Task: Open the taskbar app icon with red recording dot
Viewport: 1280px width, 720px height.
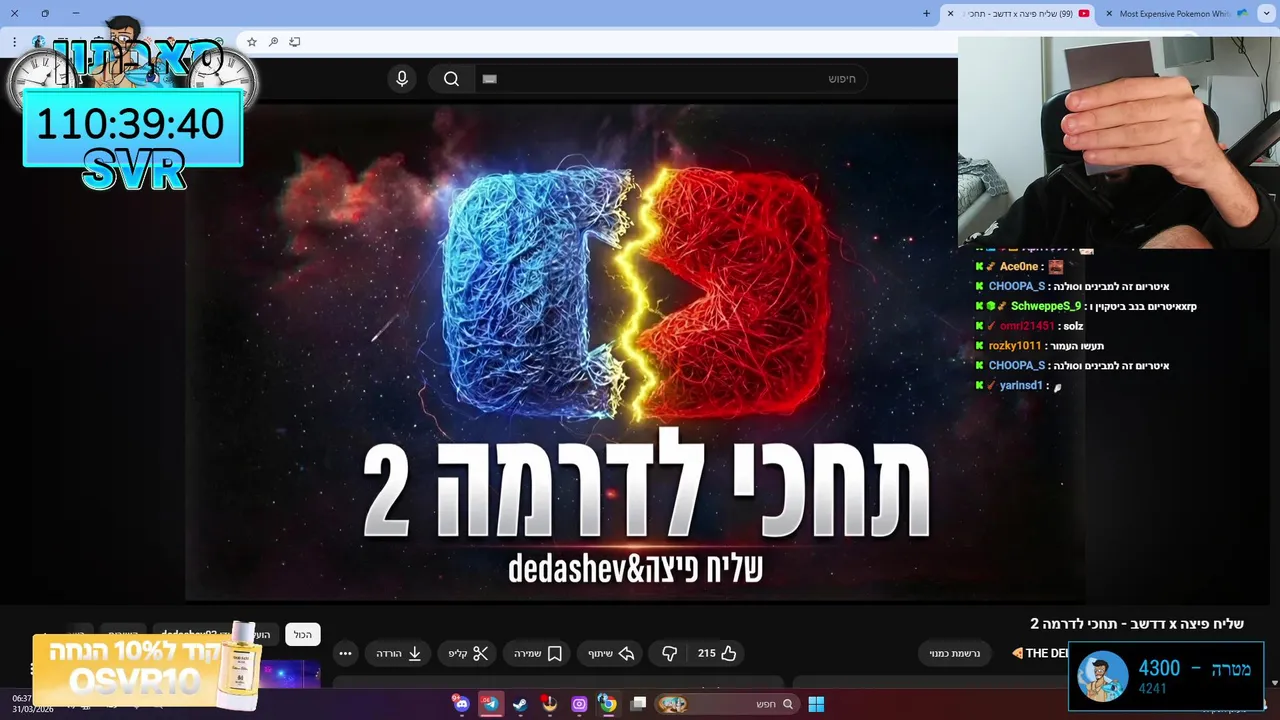Action: point(549,704)
